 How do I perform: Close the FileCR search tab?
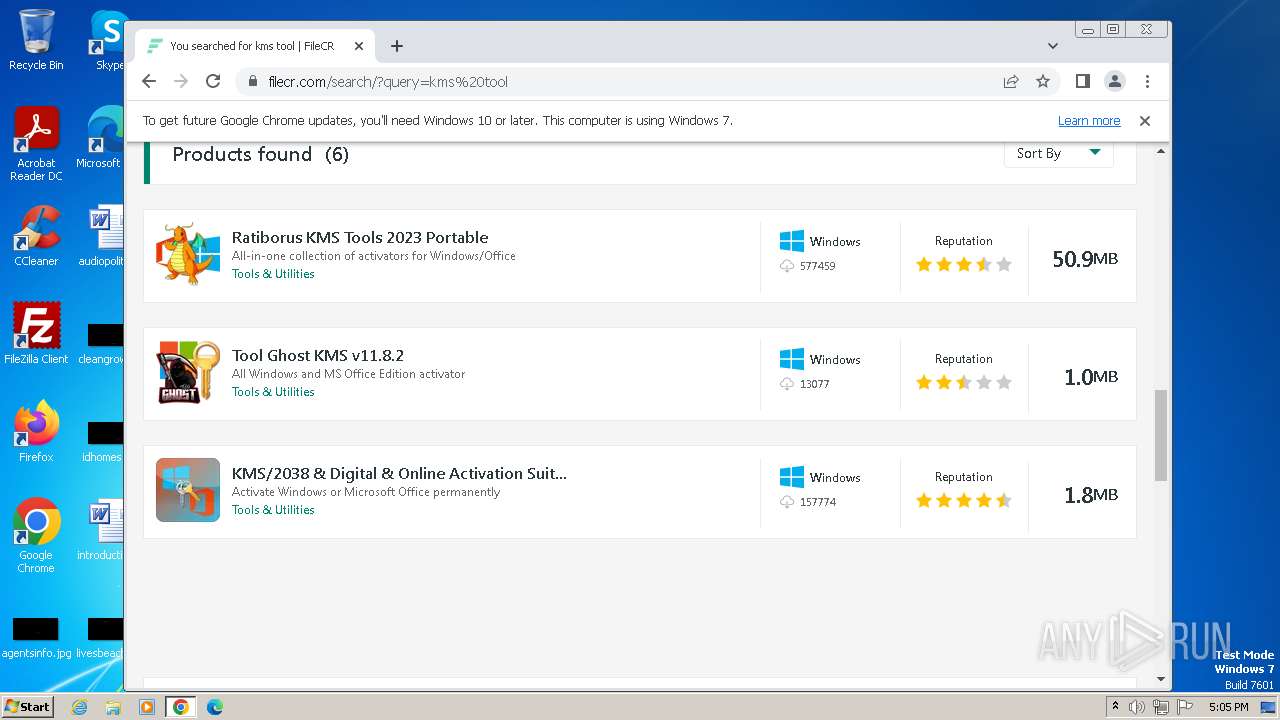pos(359,46)
